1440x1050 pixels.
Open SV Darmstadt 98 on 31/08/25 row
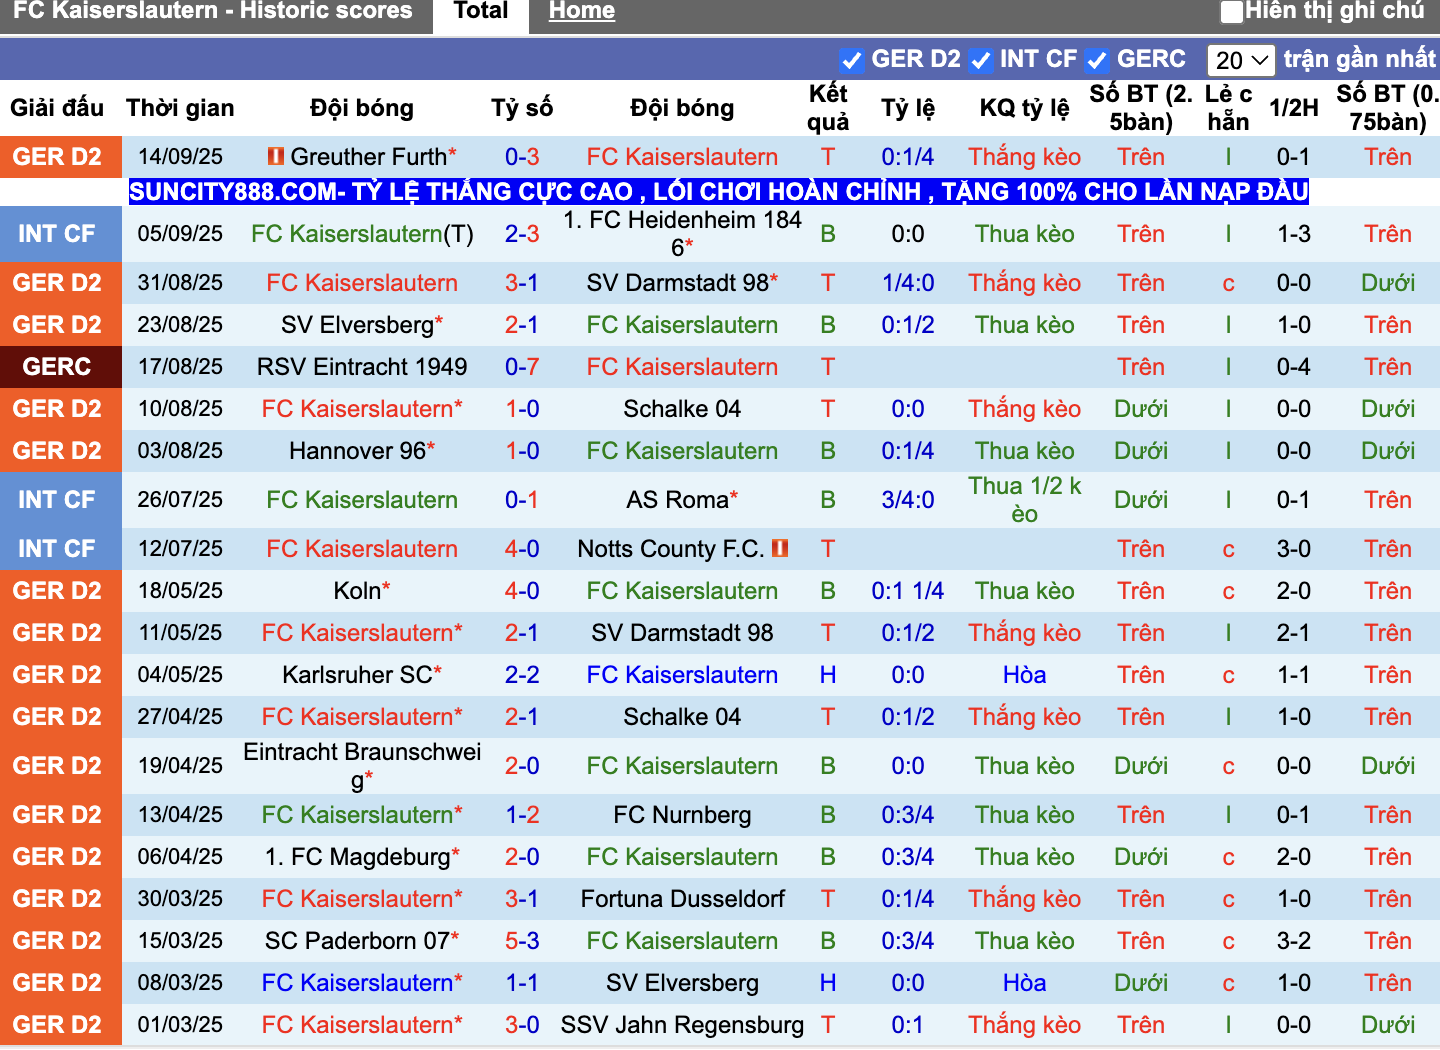point(677,283)
